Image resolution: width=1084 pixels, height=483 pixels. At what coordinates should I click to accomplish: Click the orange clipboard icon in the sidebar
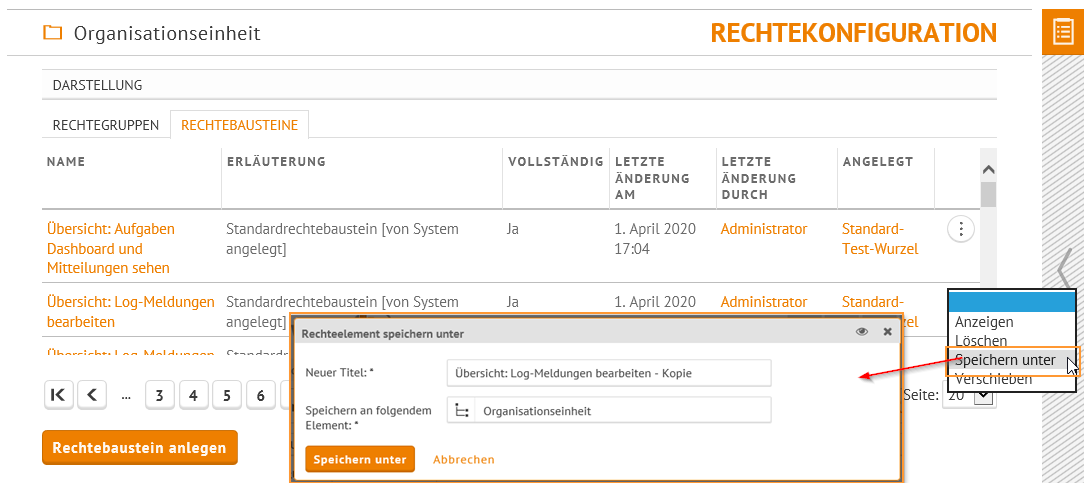point(1063,32)
